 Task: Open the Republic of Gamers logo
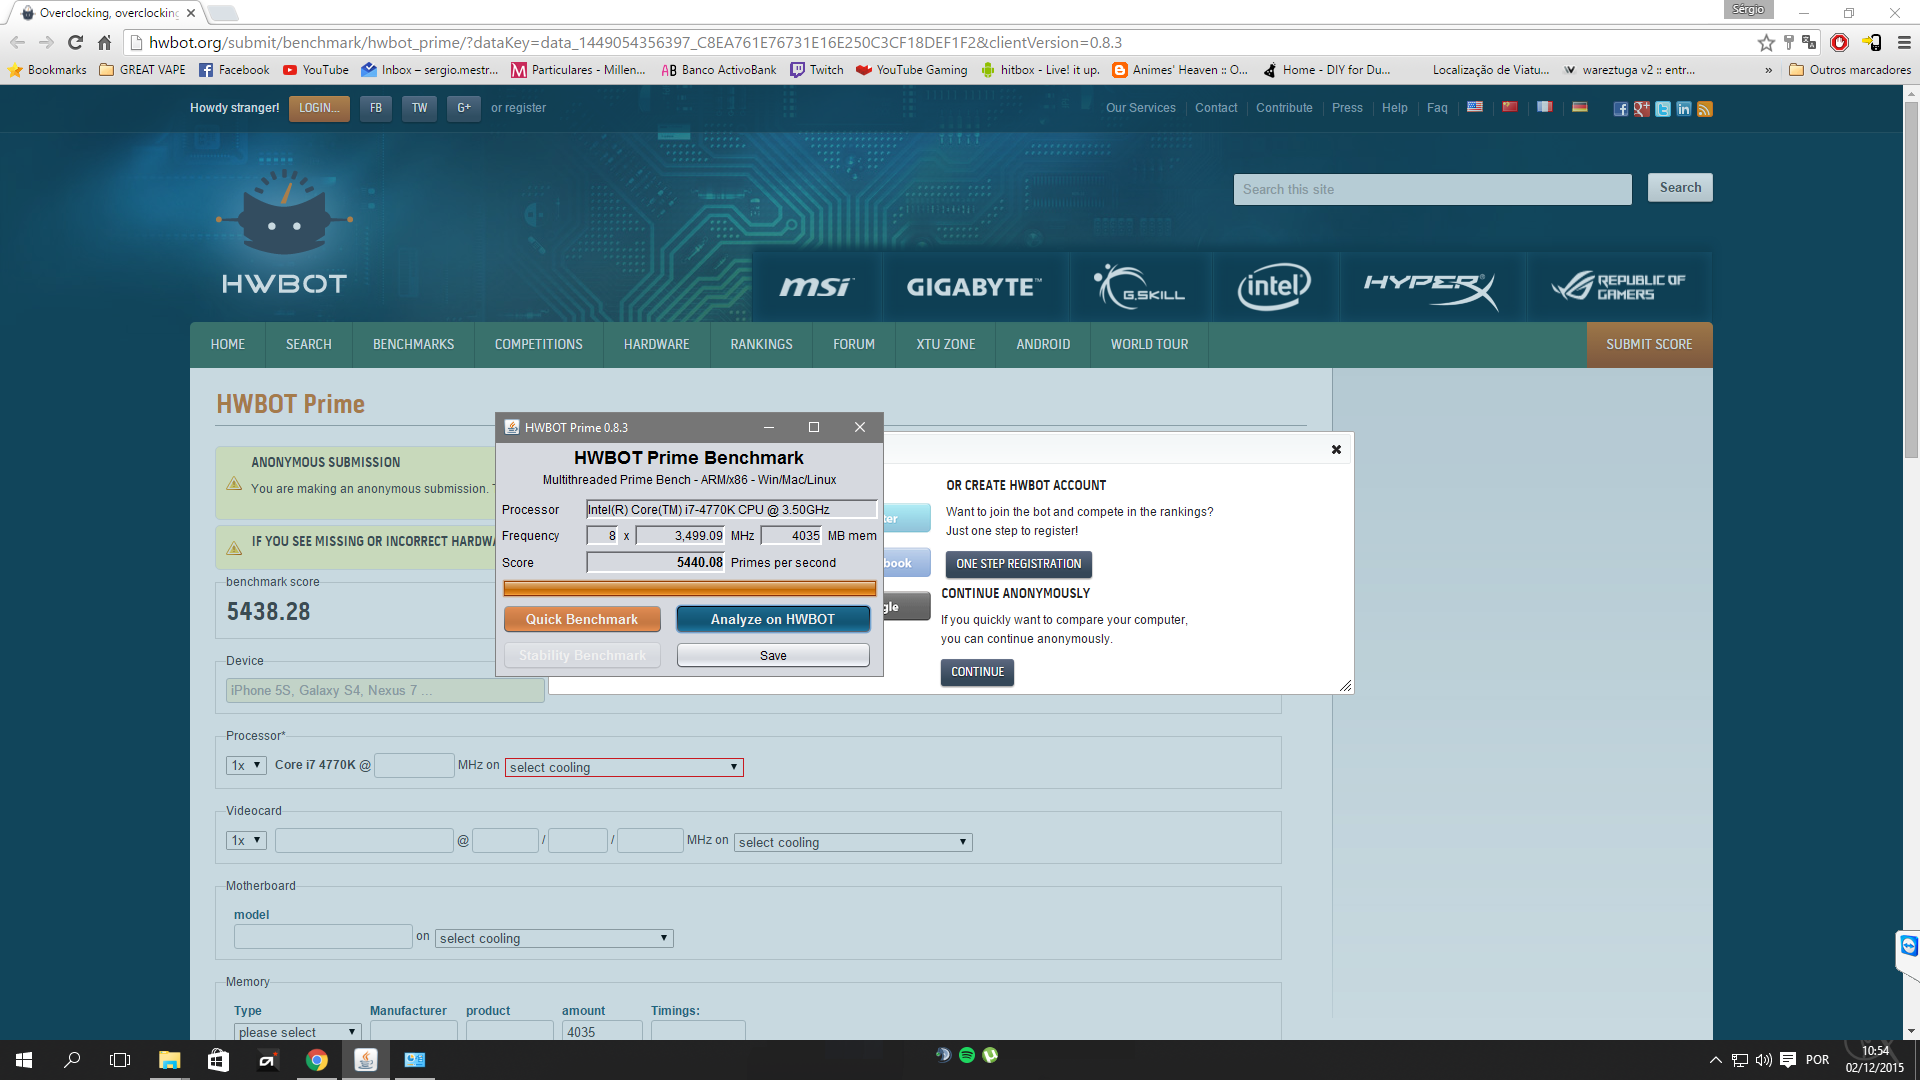[x=1618, y=287]
